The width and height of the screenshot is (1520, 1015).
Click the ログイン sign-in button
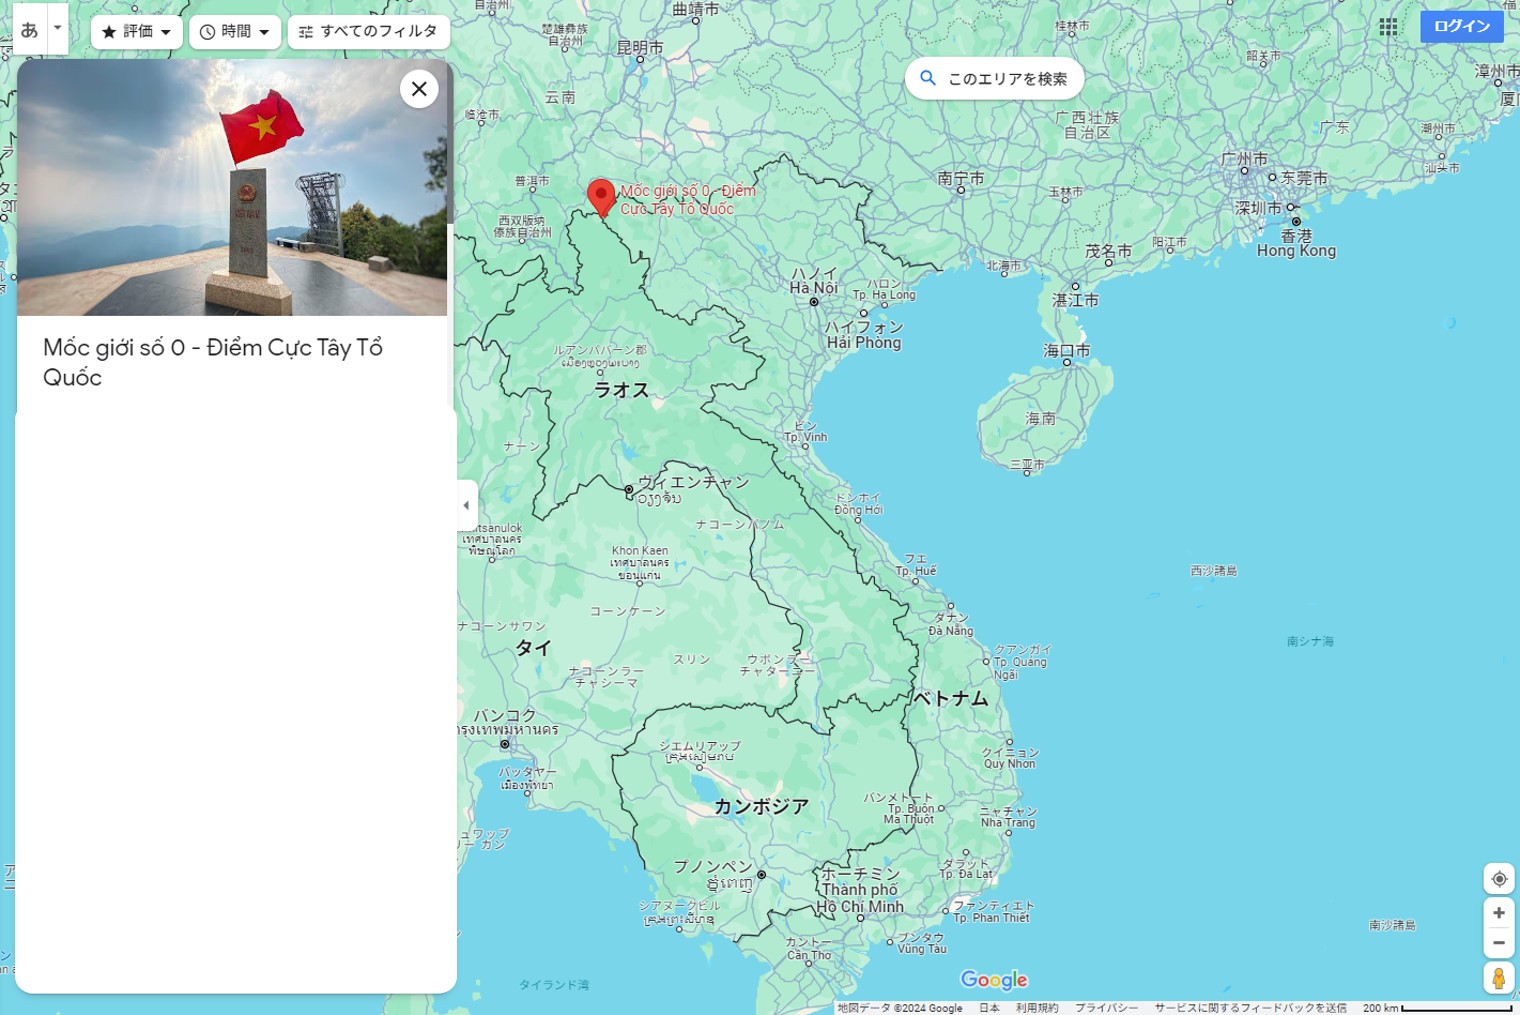[x=1461, y=26]
